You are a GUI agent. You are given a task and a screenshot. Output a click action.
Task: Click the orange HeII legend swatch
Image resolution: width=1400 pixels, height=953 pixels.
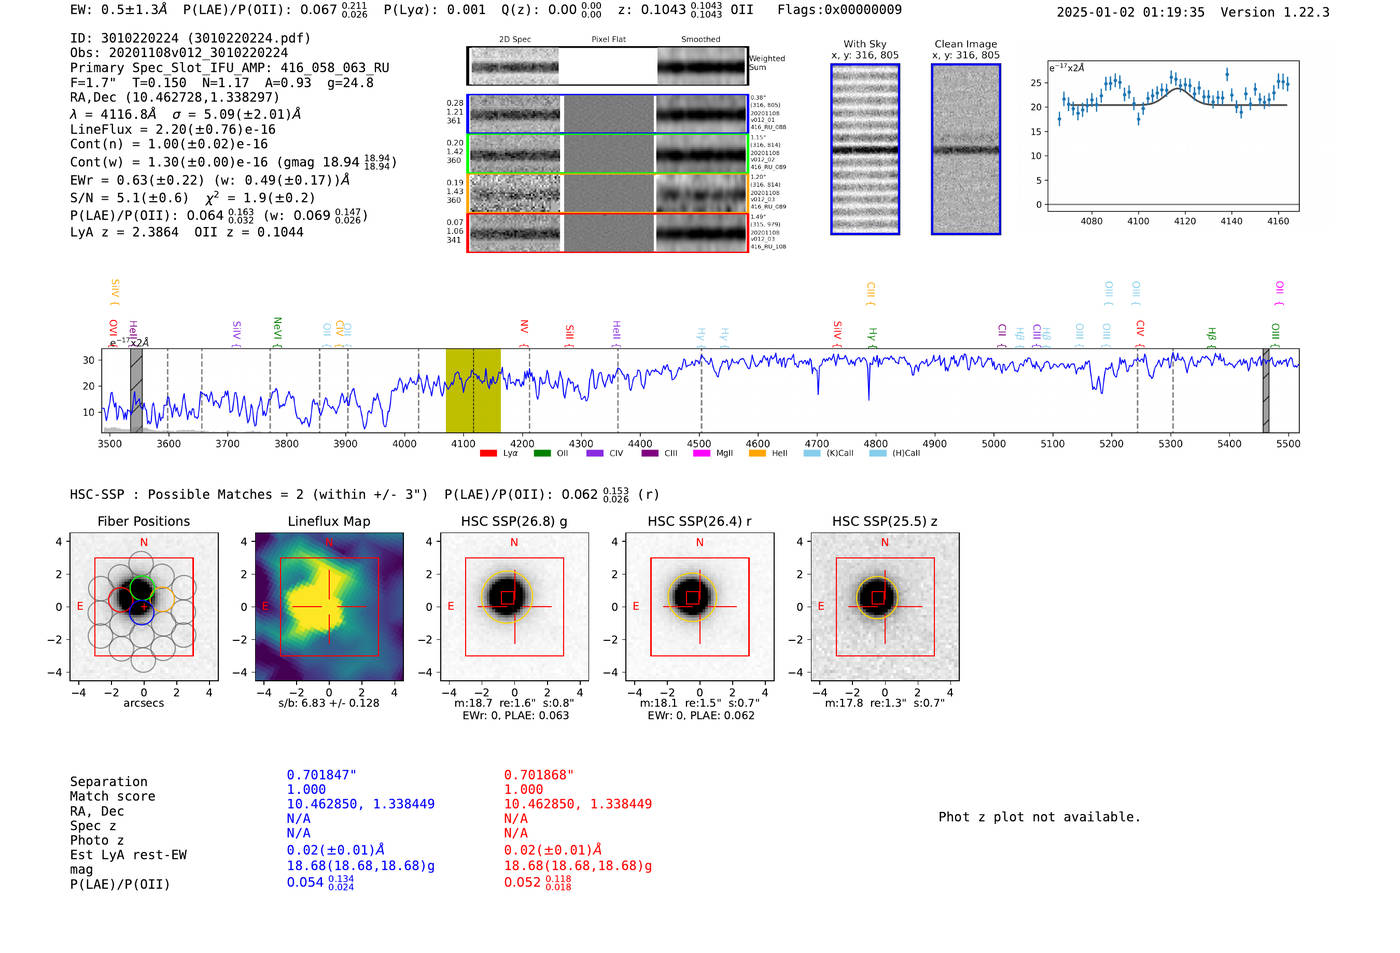tap(757, 453)
